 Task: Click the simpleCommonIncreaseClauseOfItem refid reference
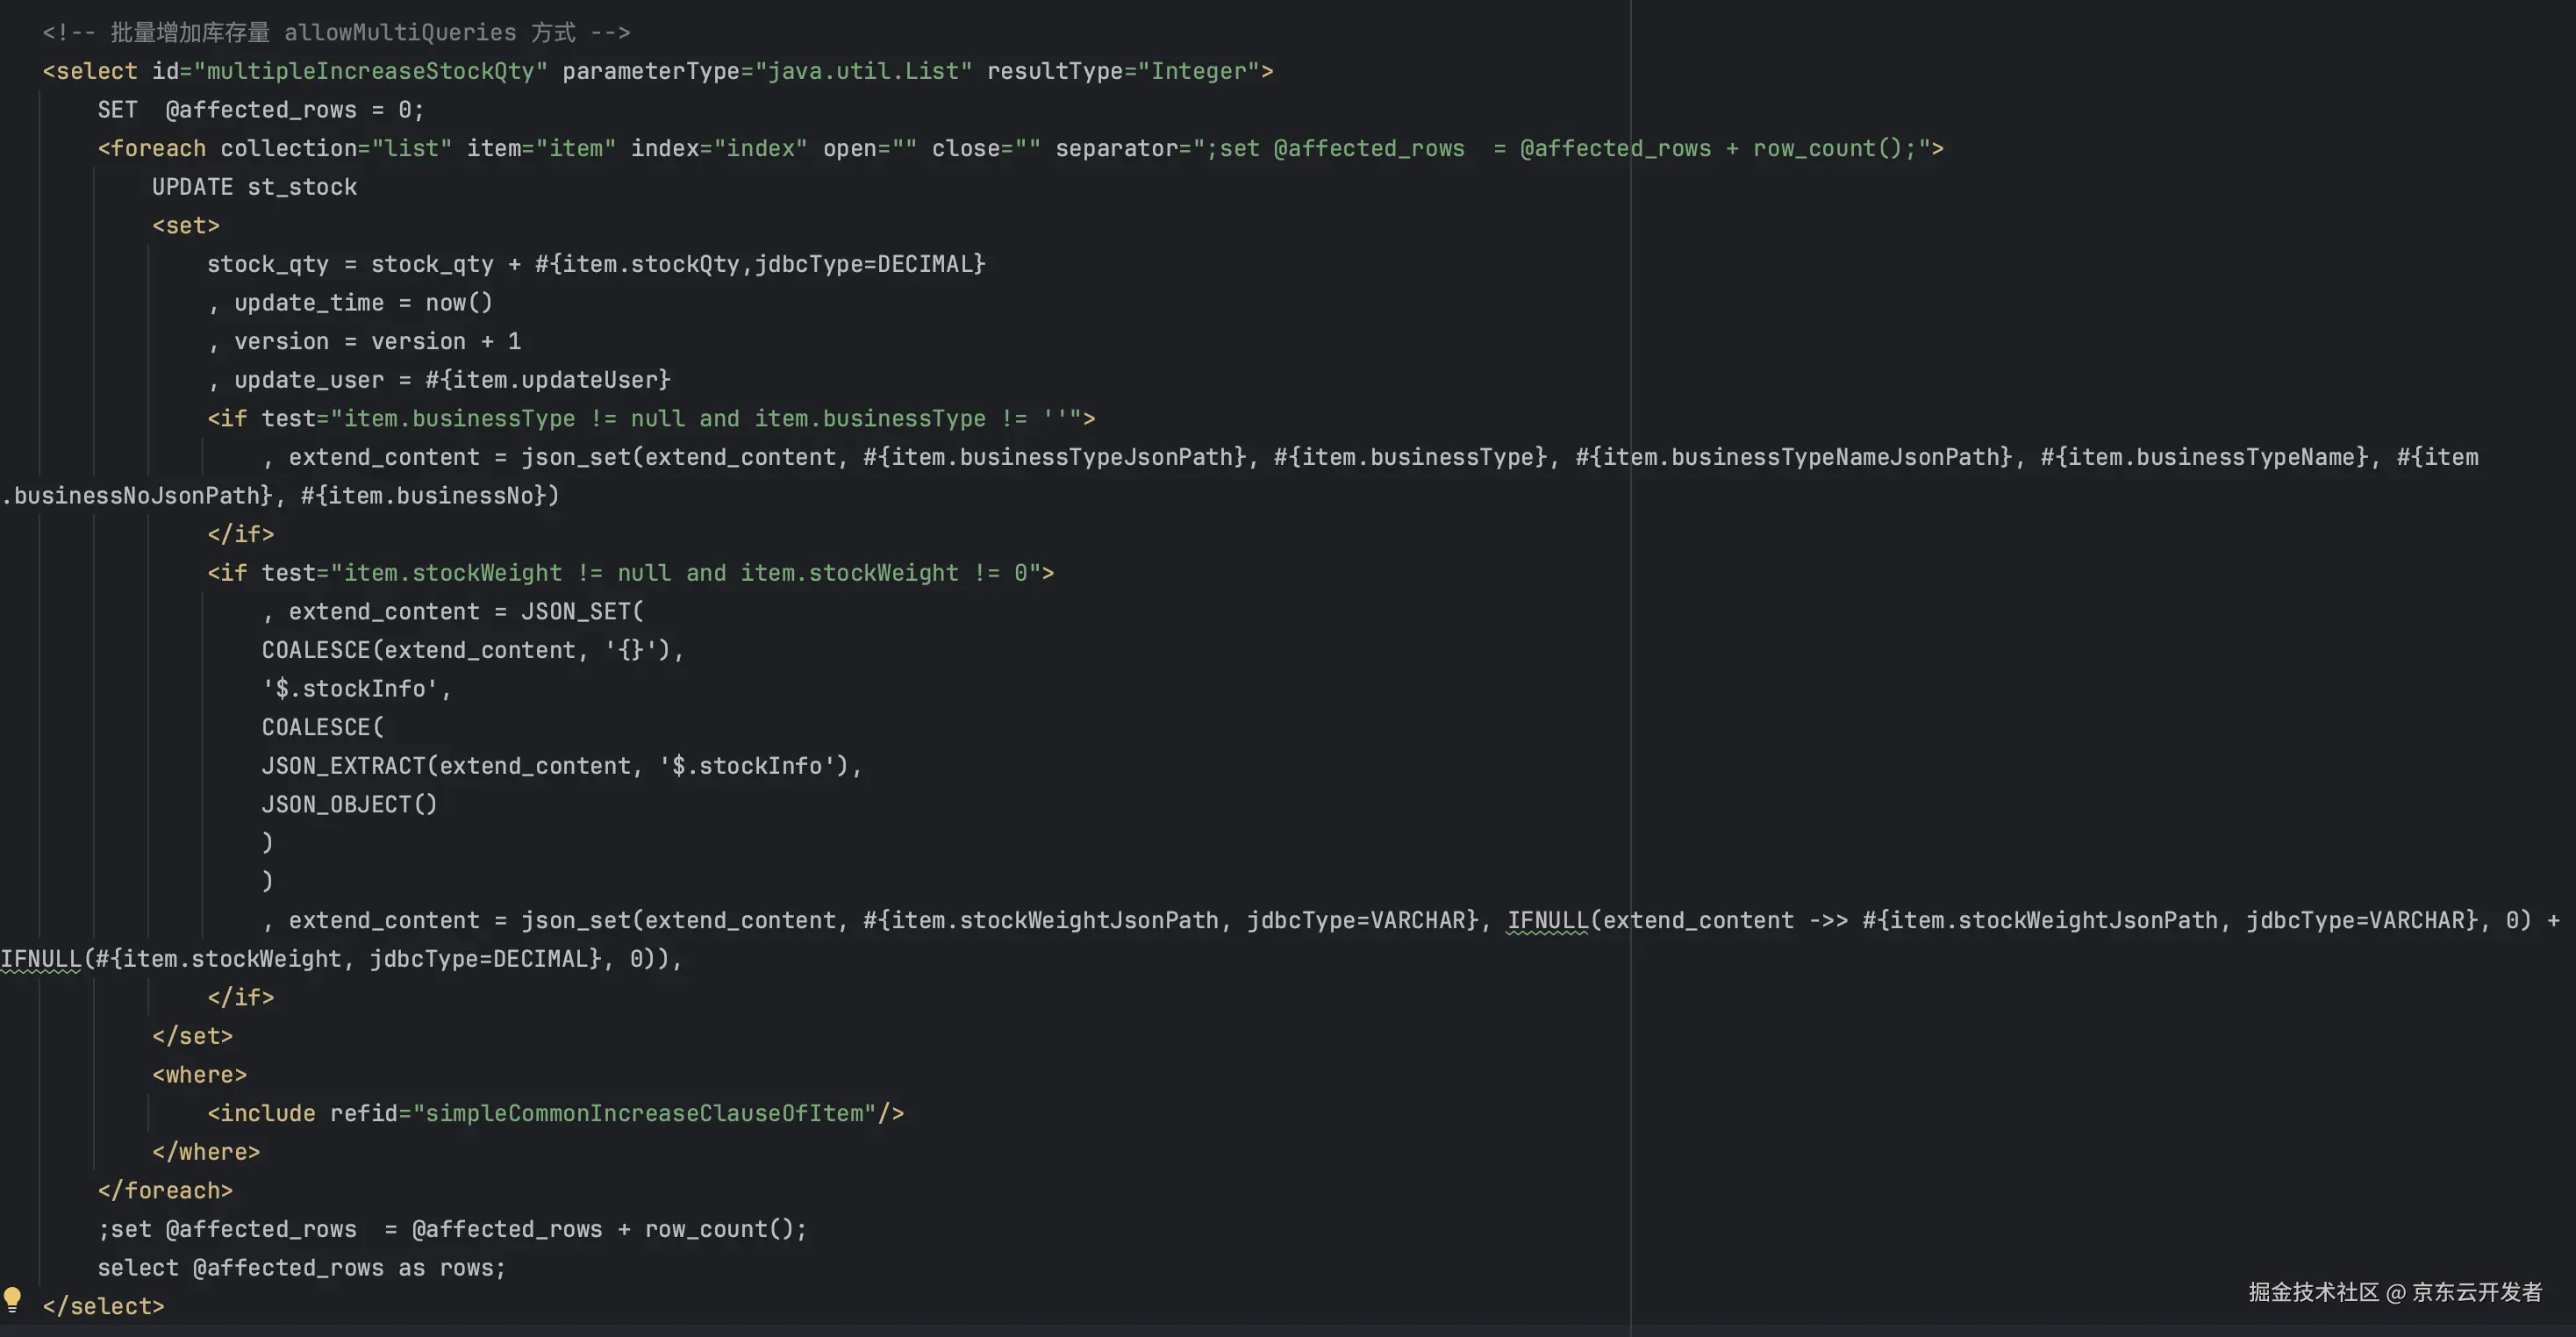pos(644,1113)
